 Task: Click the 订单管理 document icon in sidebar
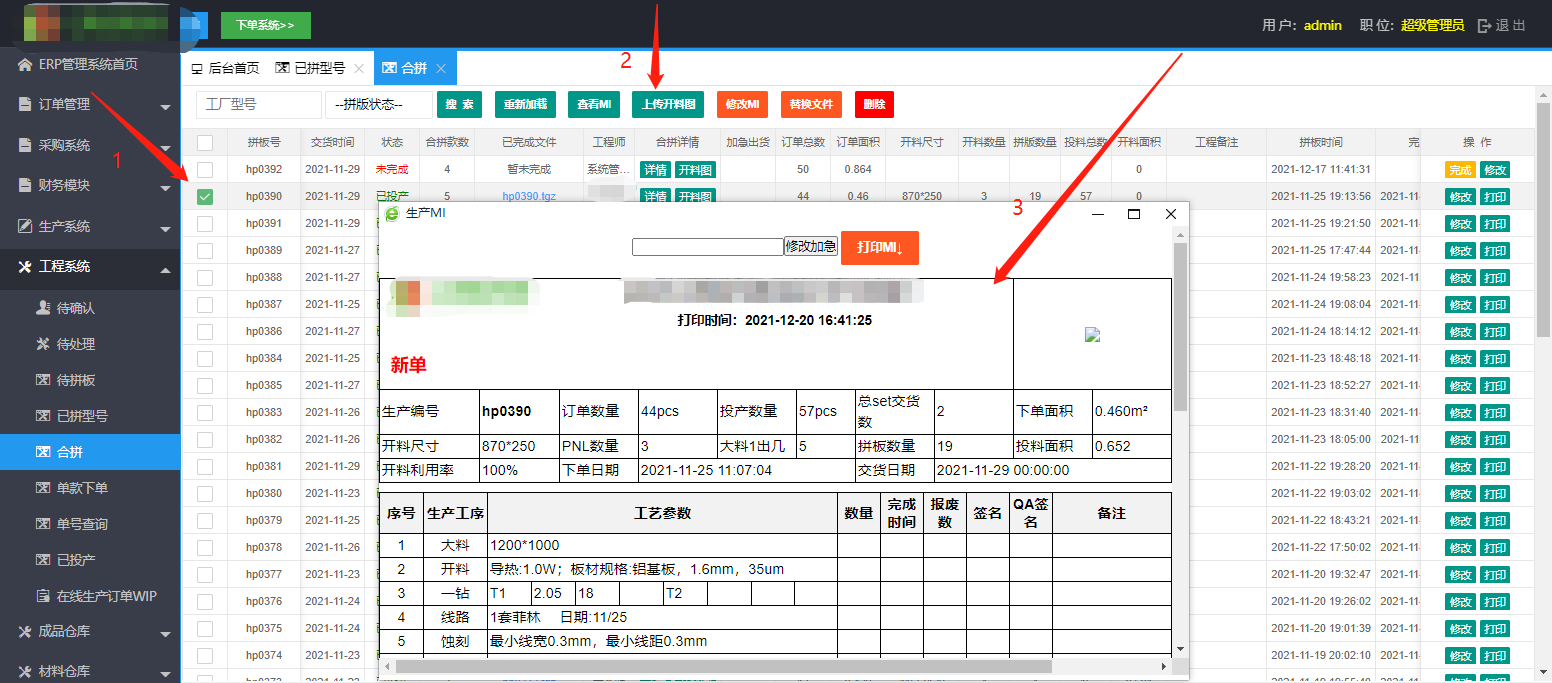click(25, 105)
